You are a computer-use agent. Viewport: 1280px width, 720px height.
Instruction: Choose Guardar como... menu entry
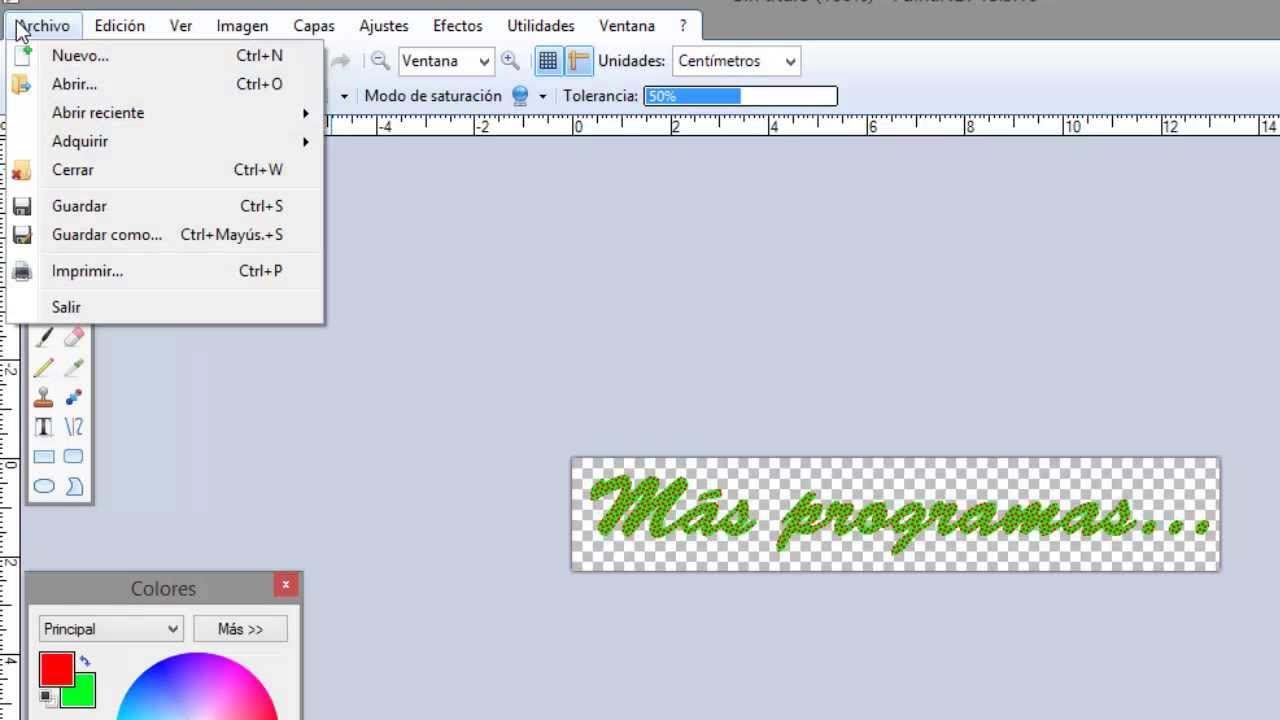167,235
